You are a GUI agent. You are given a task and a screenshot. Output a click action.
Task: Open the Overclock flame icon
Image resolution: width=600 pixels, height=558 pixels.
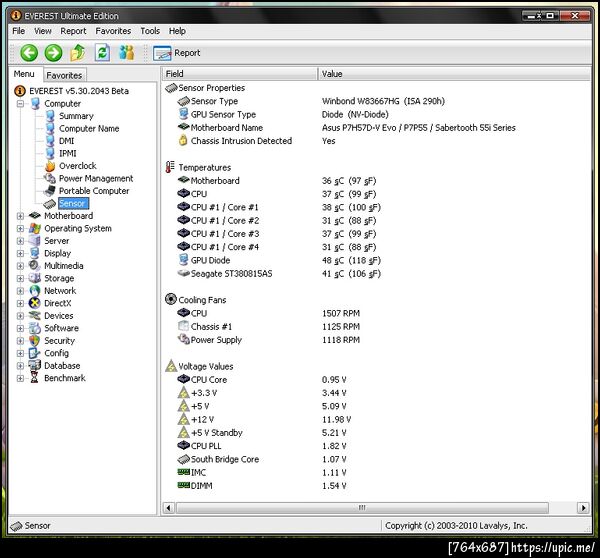[50, 166]
